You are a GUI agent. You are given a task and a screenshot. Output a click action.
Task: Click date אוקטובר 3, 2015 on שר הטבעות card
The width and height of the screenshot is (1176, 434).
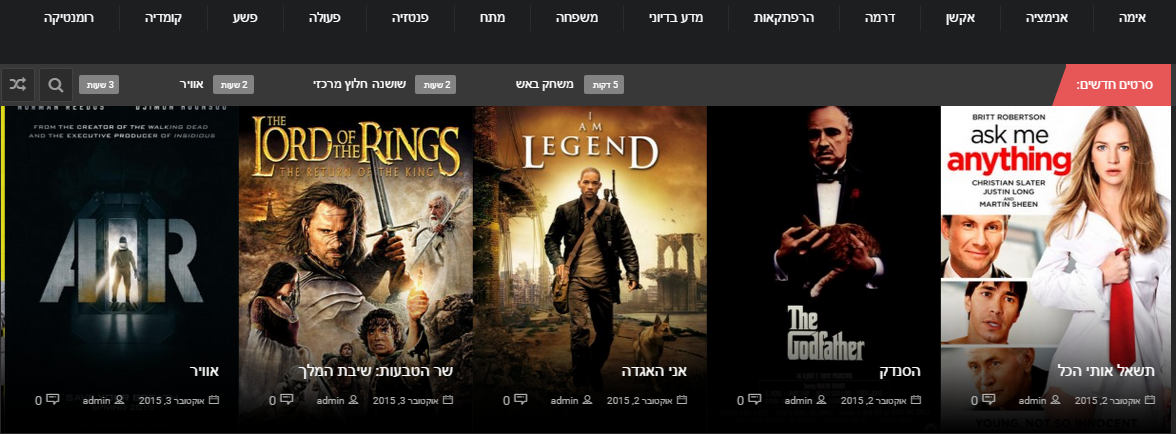click(406, 400)
